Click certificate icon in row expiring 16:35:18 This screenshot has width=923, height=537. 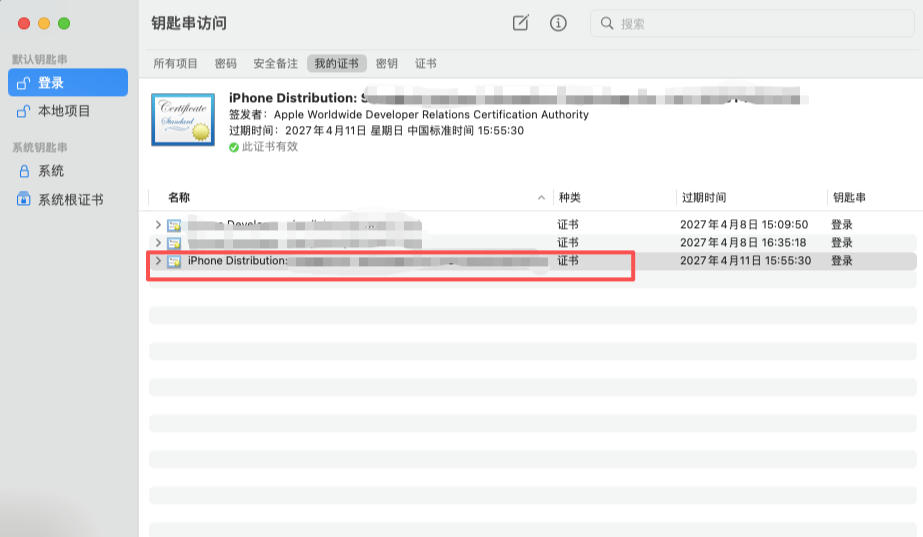click(174, 243)
